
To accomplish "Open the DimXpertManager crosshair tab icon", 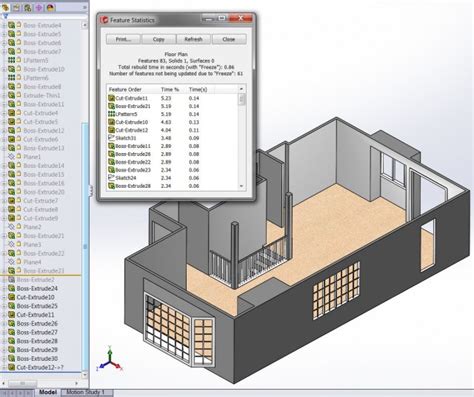I will point(39,7).
